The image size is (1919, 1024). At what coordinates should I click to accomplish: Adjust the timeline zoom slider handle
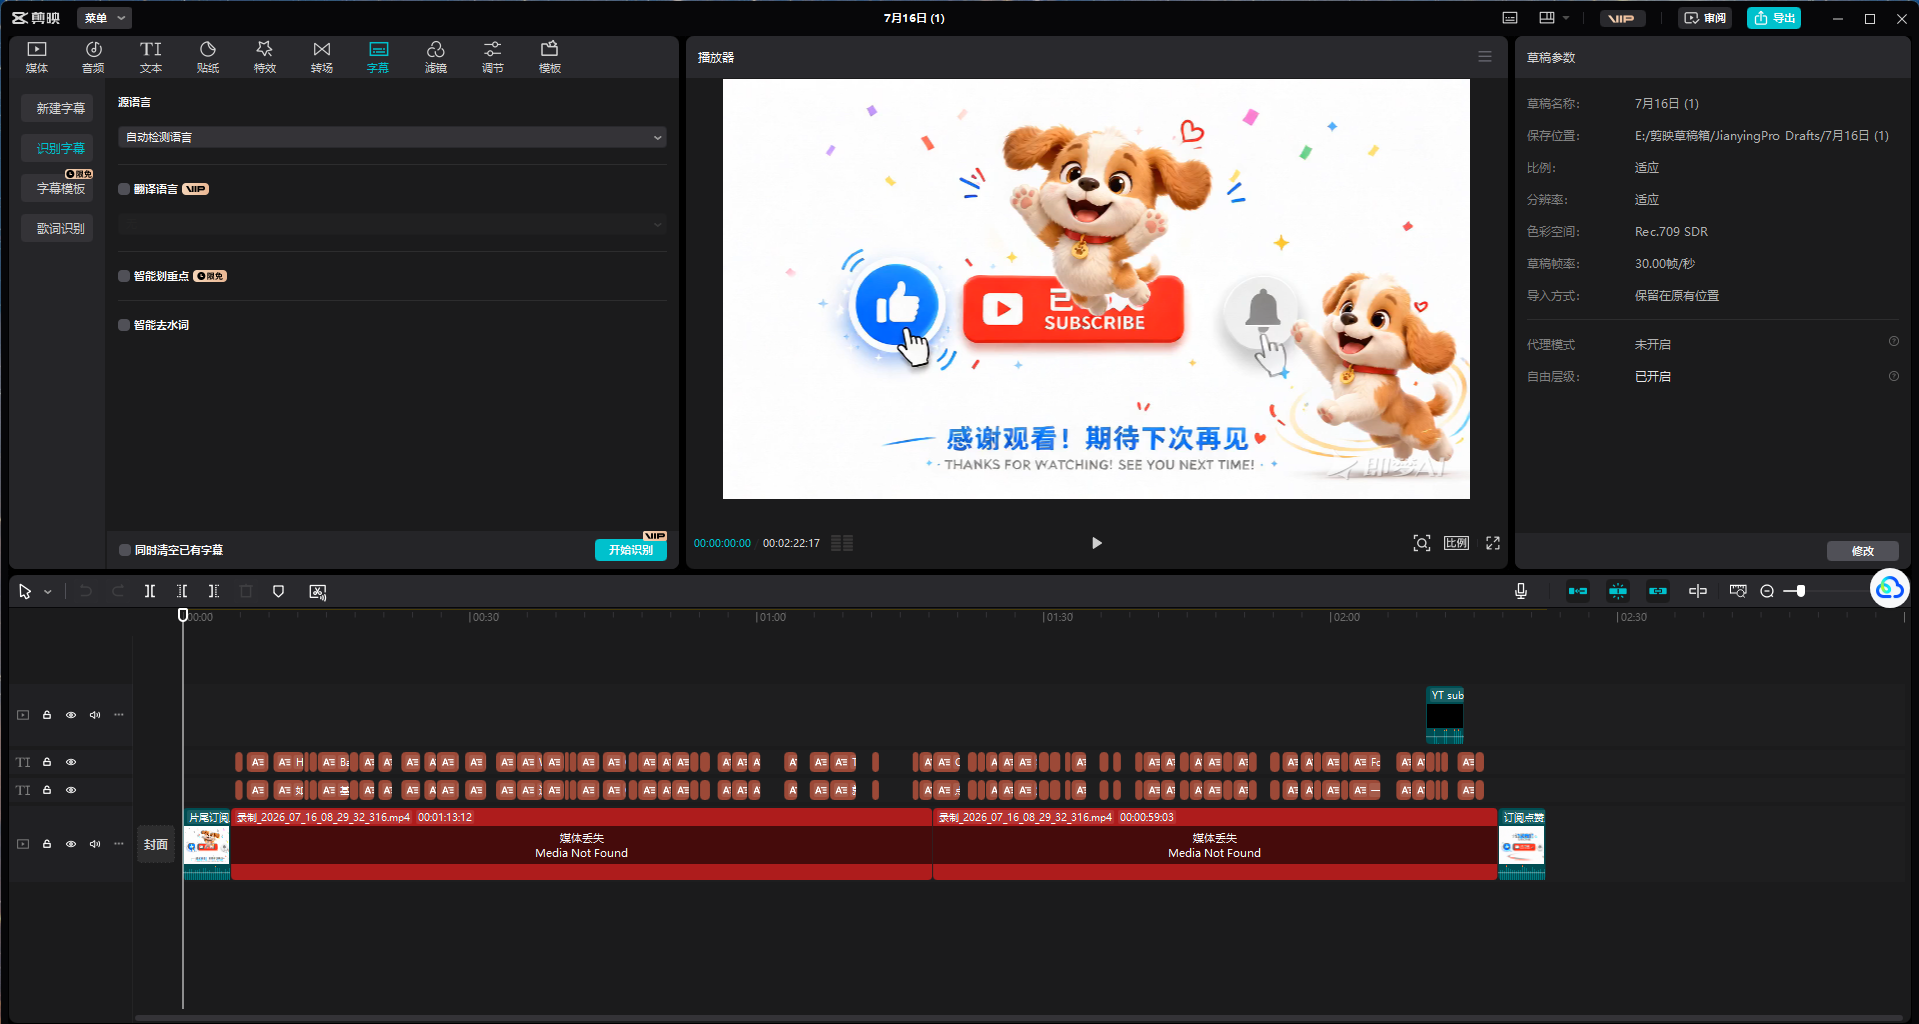click(1801, 591)
